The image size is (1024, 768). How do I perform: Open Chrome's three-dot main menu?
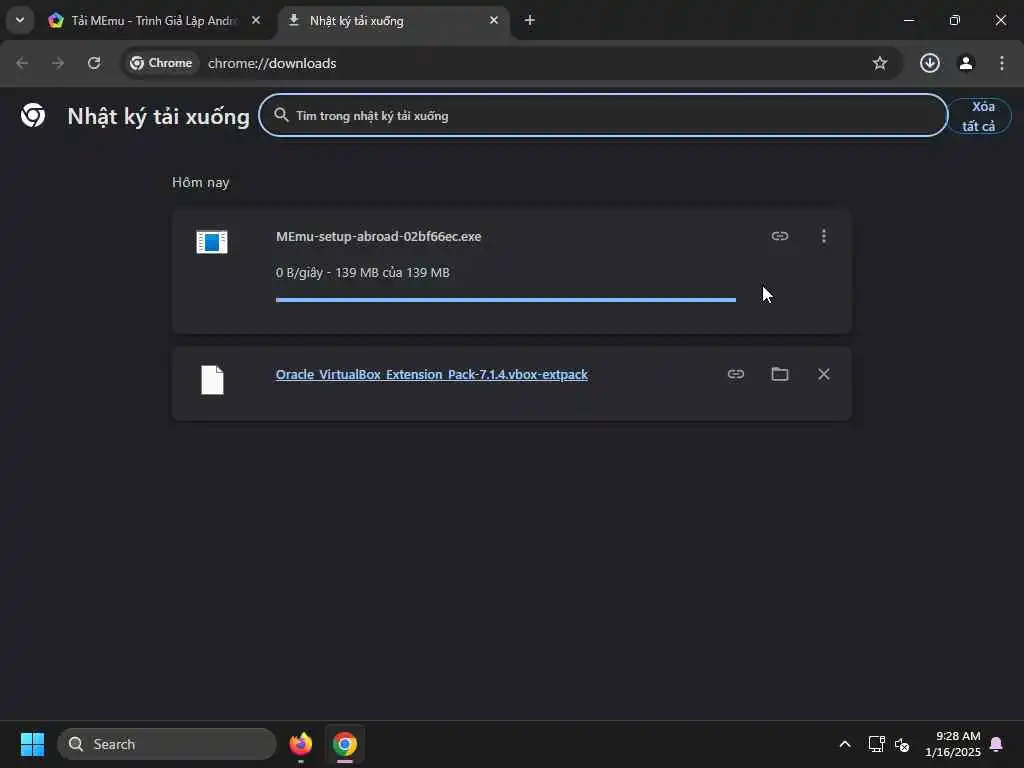pos(1002,63)
